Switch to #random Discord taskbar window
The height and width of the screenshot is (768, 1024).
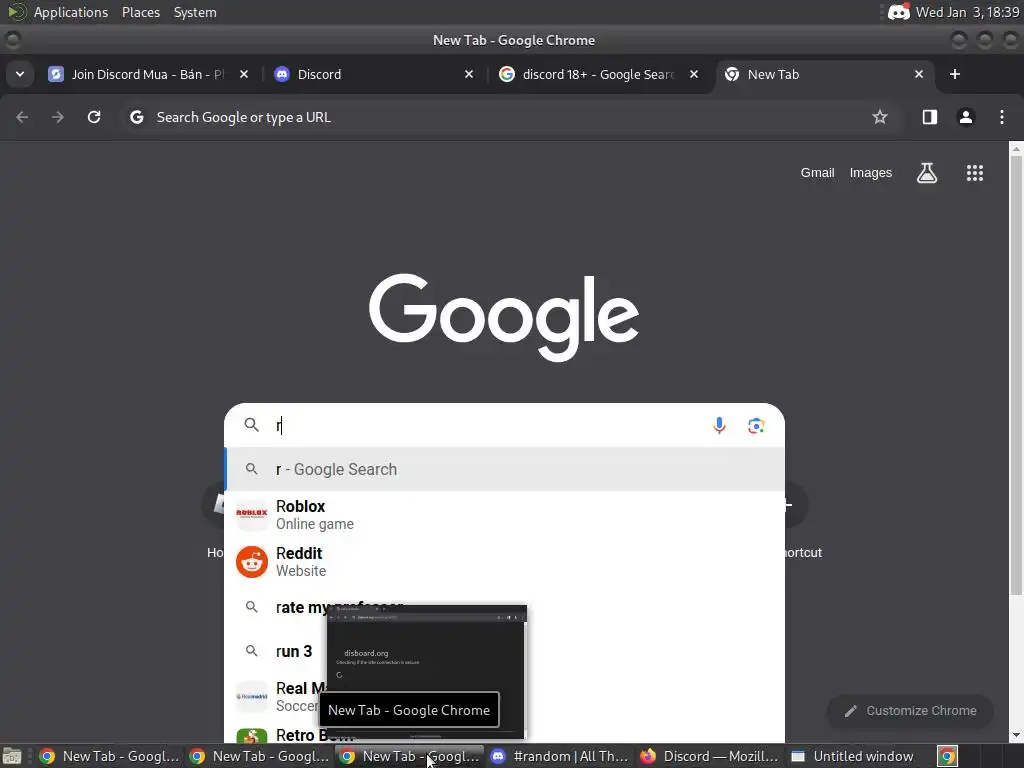(559, 756)
